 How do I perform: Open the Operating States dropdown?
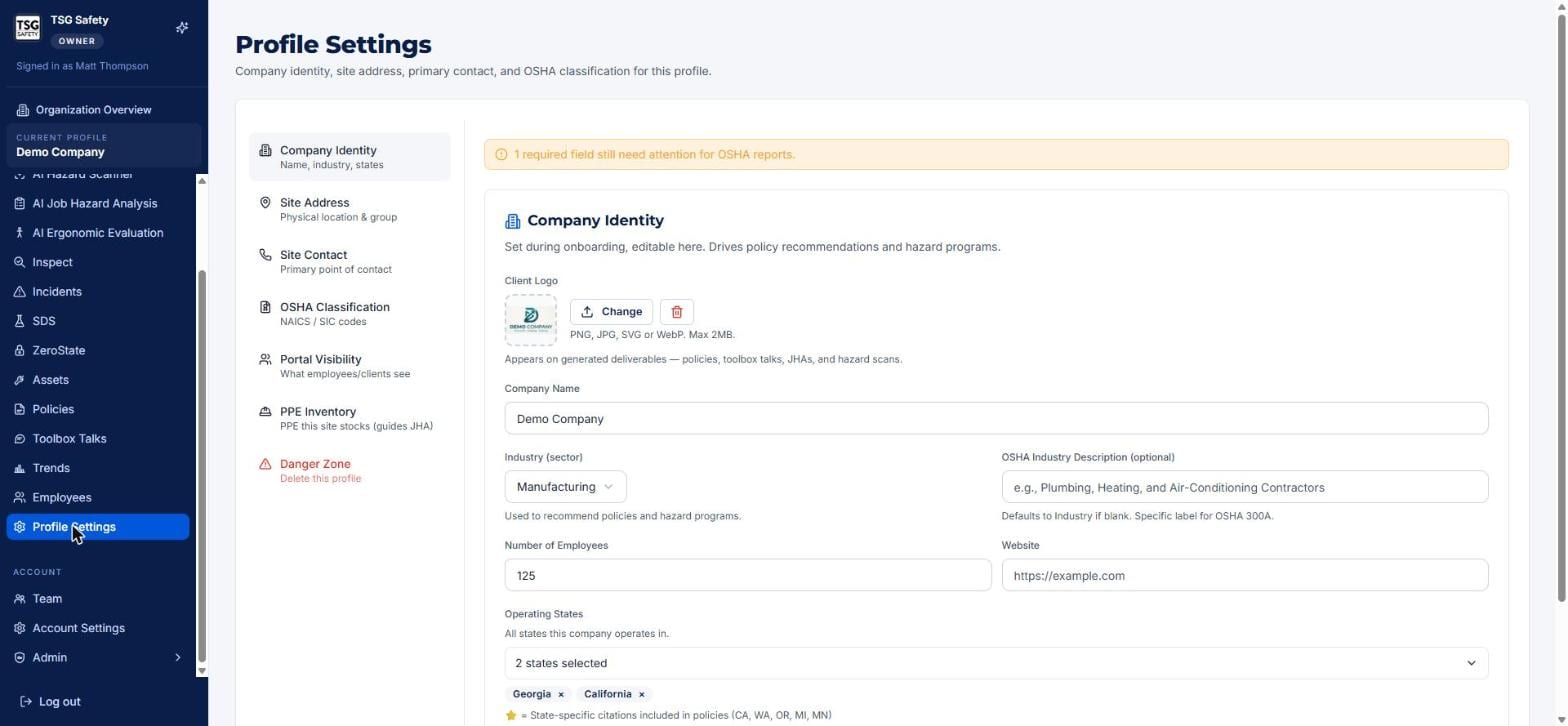coord(996,663)
